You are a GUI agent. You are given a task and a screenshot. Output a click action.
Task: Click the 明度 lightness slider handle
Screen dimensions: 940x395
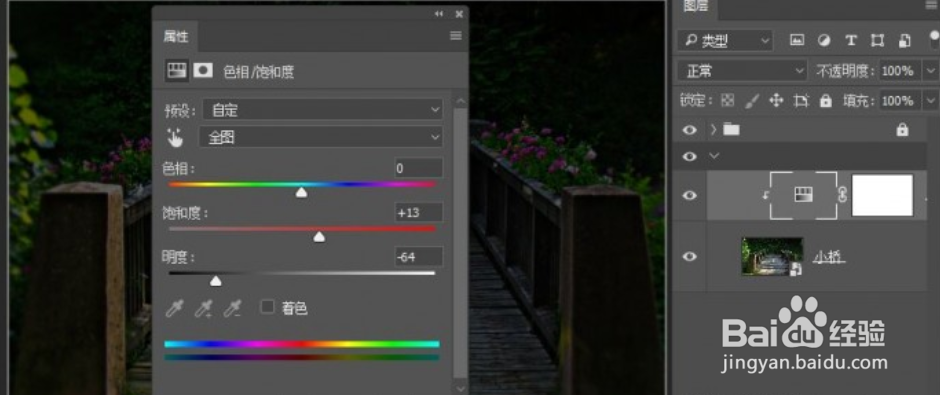[216, 281]
